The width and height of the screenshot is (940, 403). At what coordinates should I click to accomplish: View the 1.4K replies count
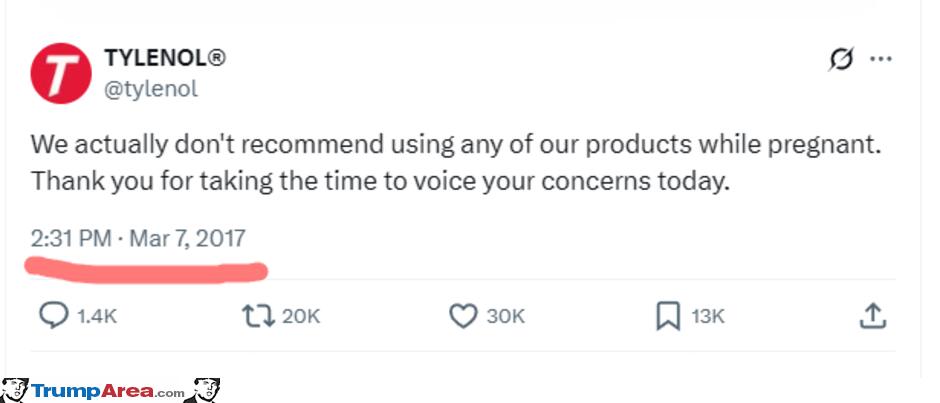coord(98,316)
